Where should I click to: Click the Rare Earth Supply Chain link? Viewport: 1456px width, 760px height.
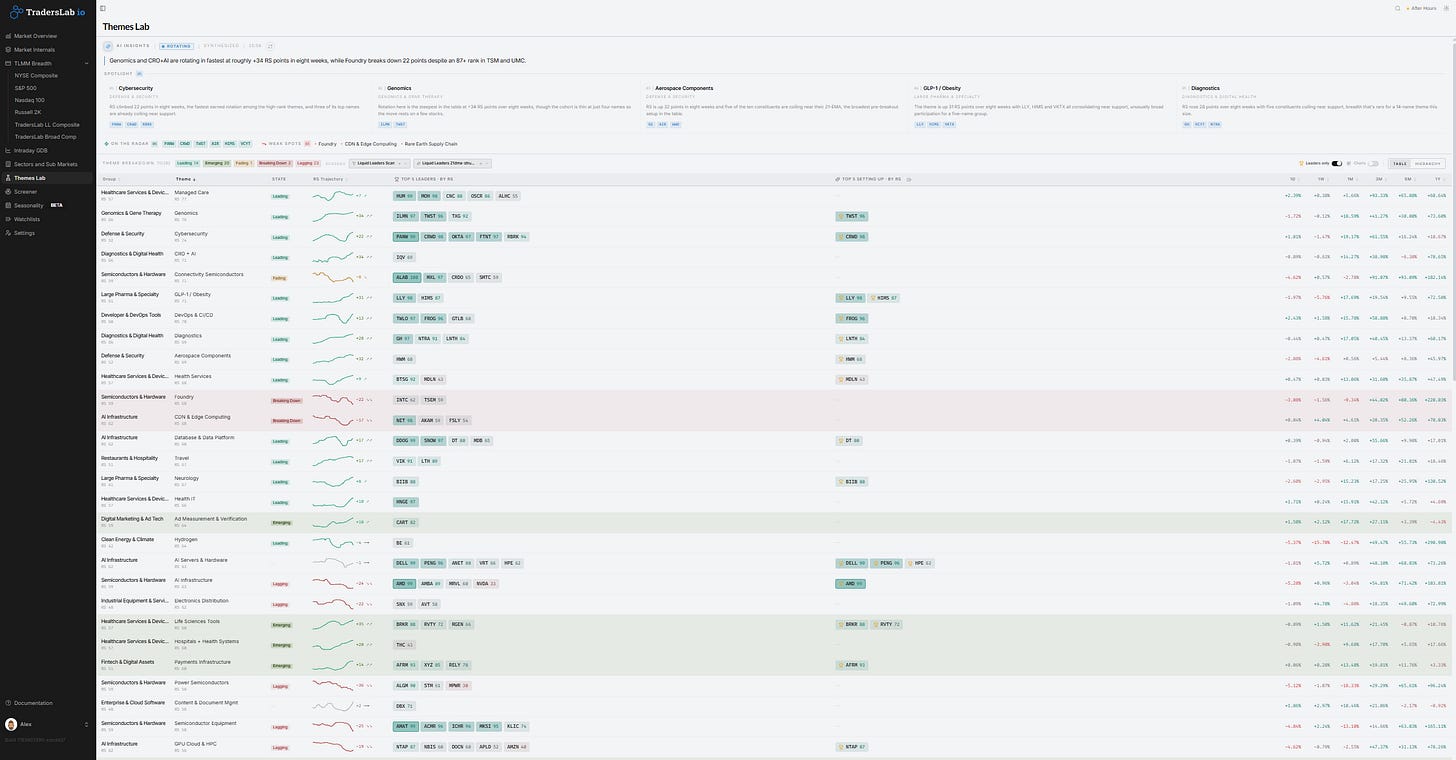coord(431,143)
